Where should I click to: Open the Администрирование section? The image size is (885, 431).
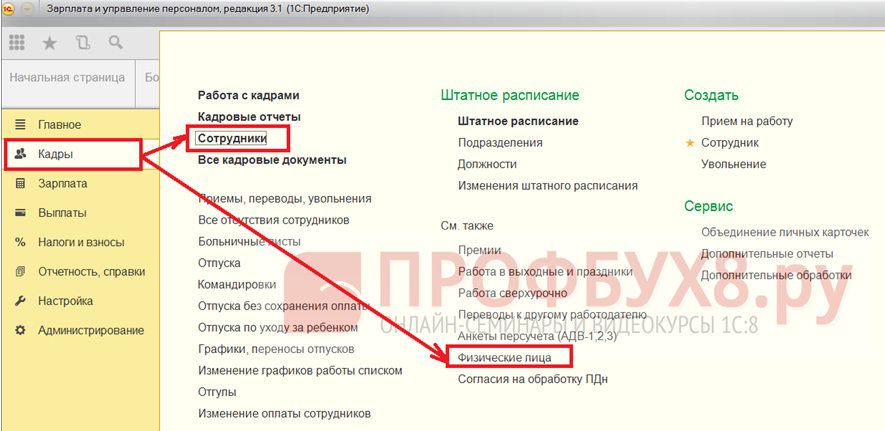click(x=91, y=331)
